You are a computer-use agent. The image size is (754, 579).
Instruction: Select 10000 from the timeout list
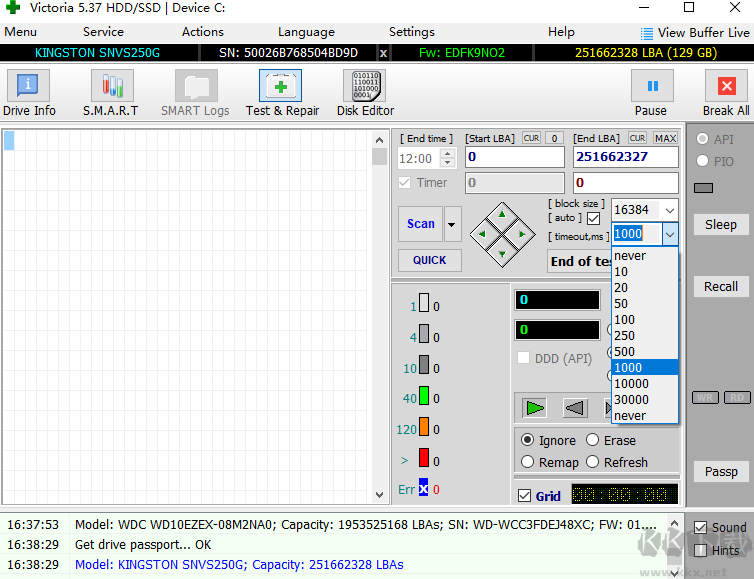point(631,383)
